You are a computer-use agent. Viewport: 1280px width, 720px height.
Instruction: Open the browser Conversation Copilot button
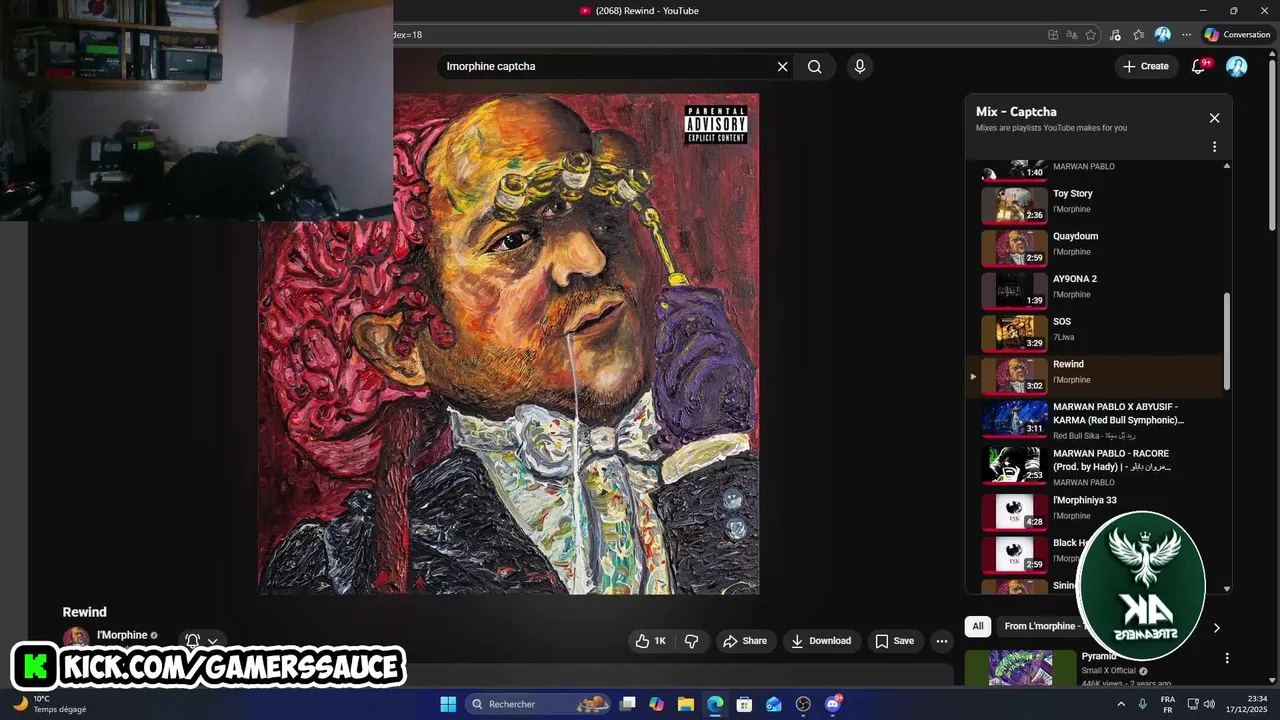[x=1237, y=35]
